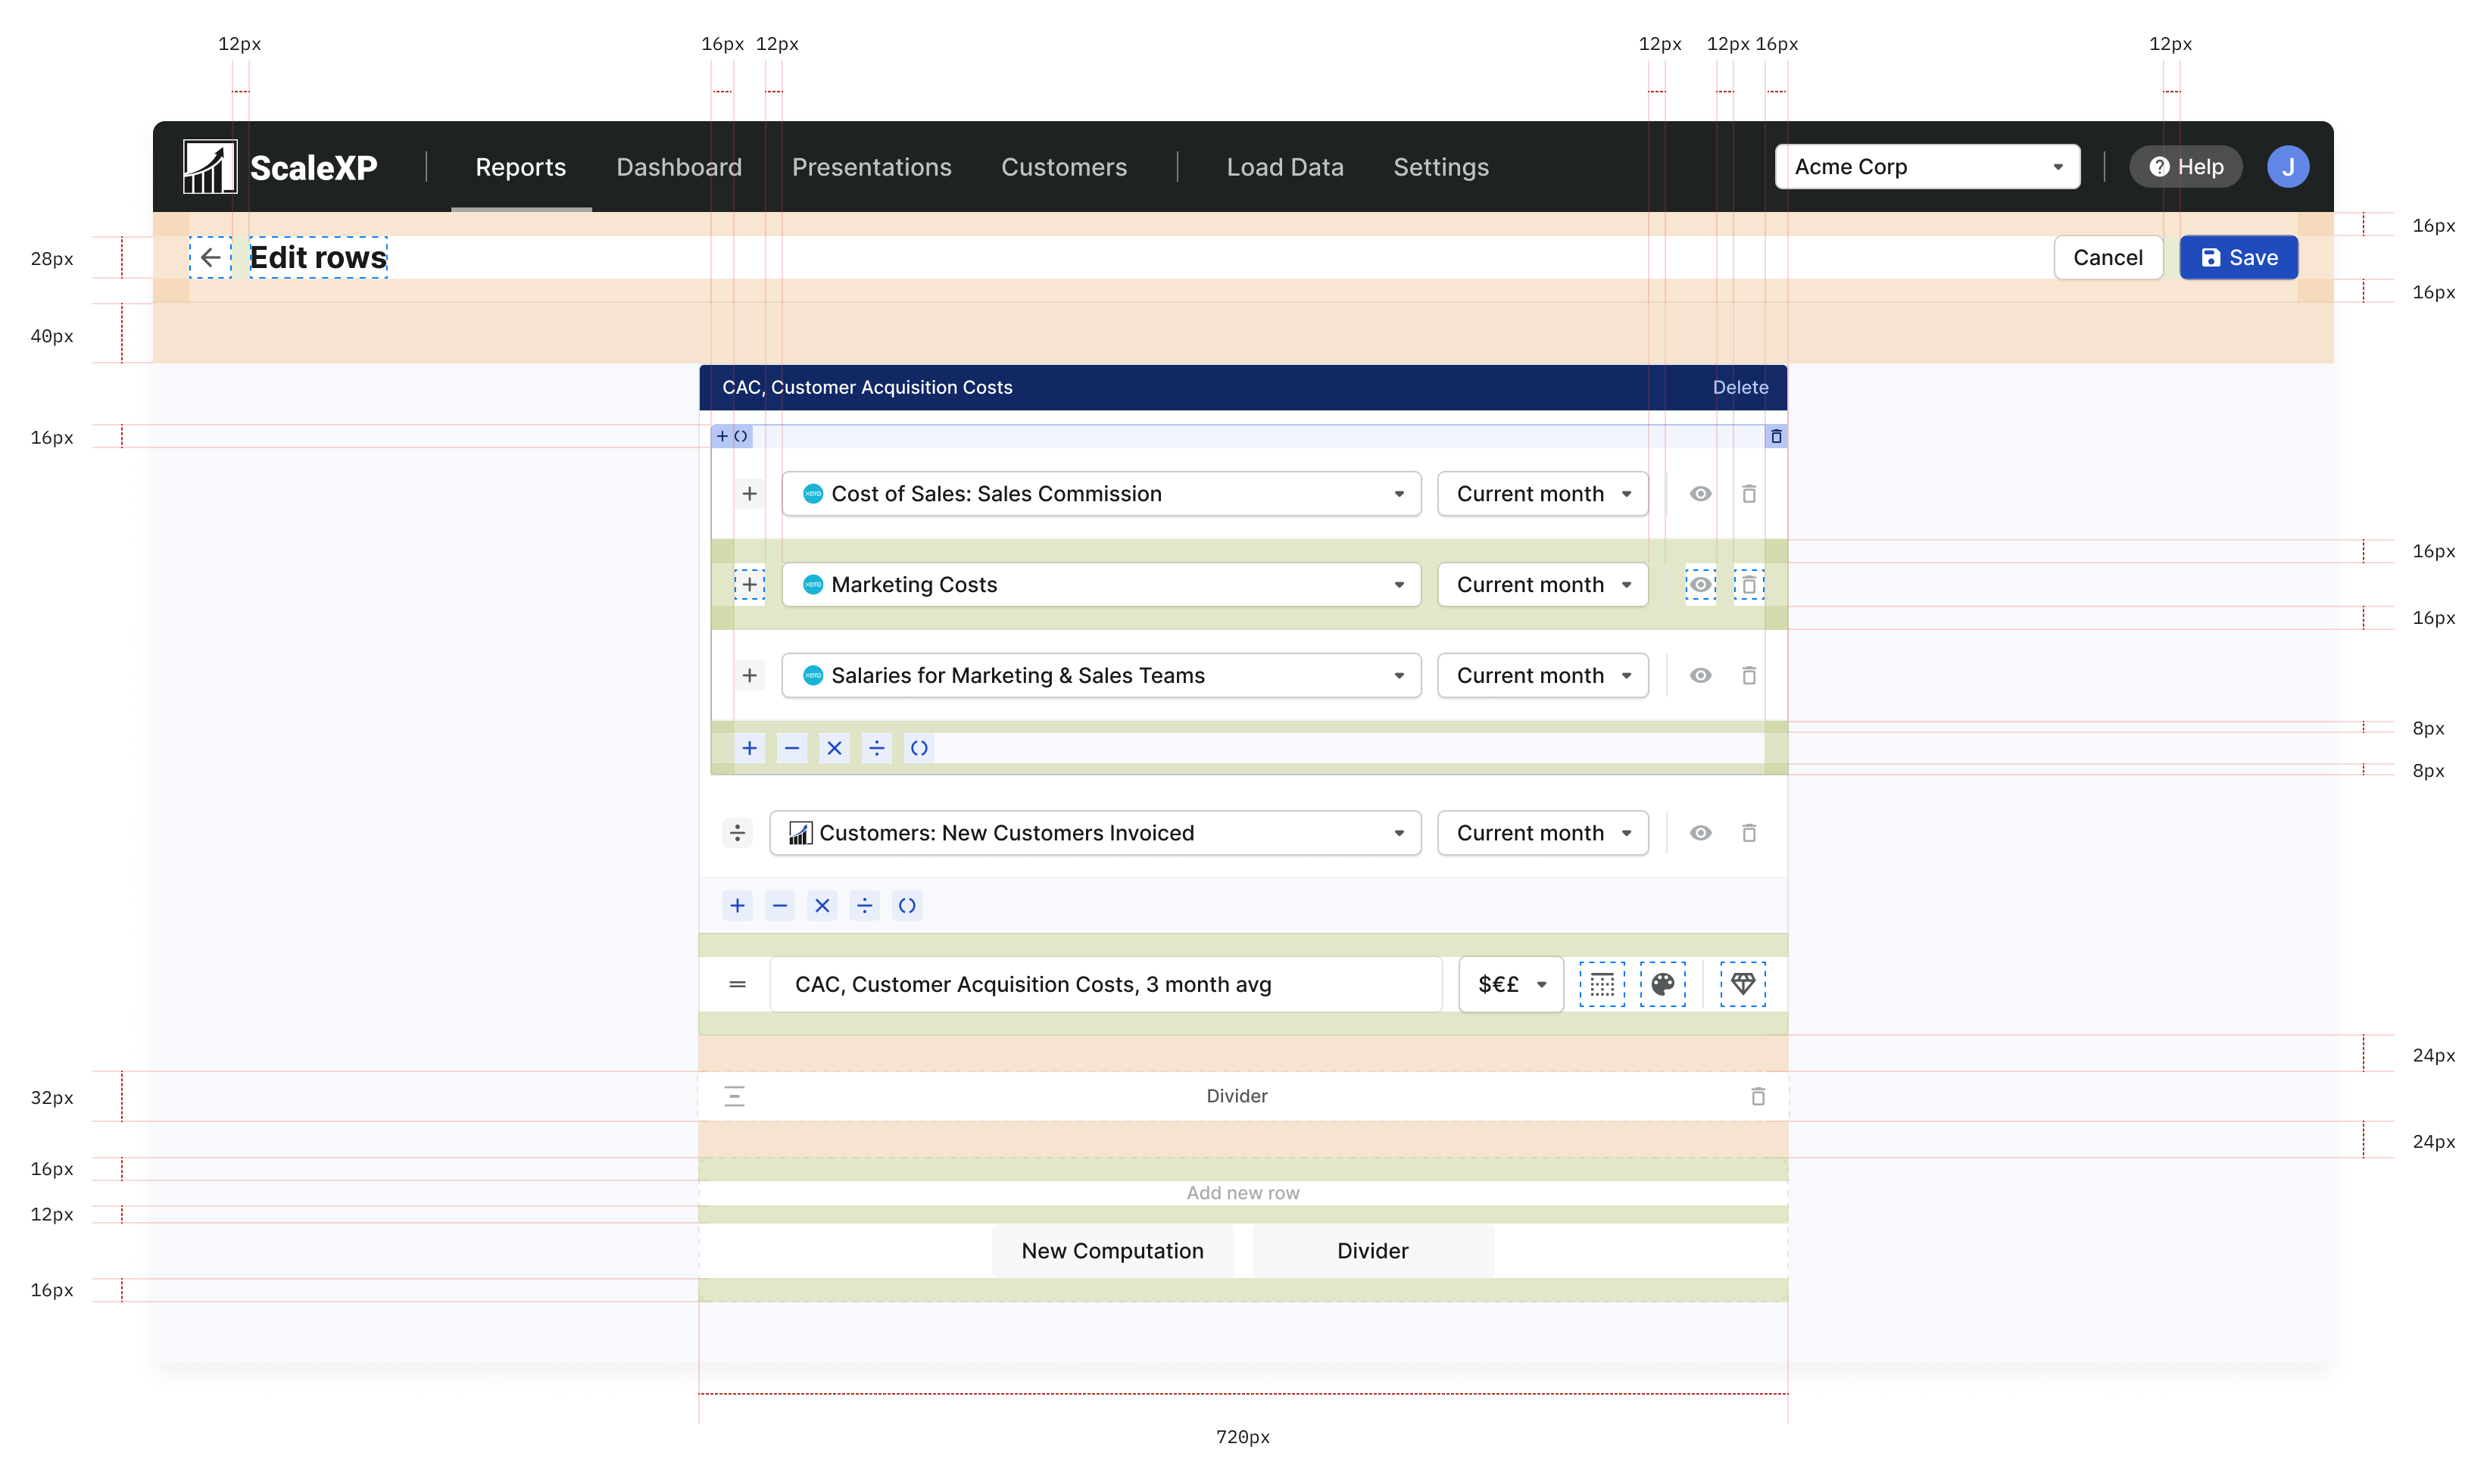Click the divide operator beside New Customers Invoiced
This screenshot has width=2487, height=1484.
[737, 833]
